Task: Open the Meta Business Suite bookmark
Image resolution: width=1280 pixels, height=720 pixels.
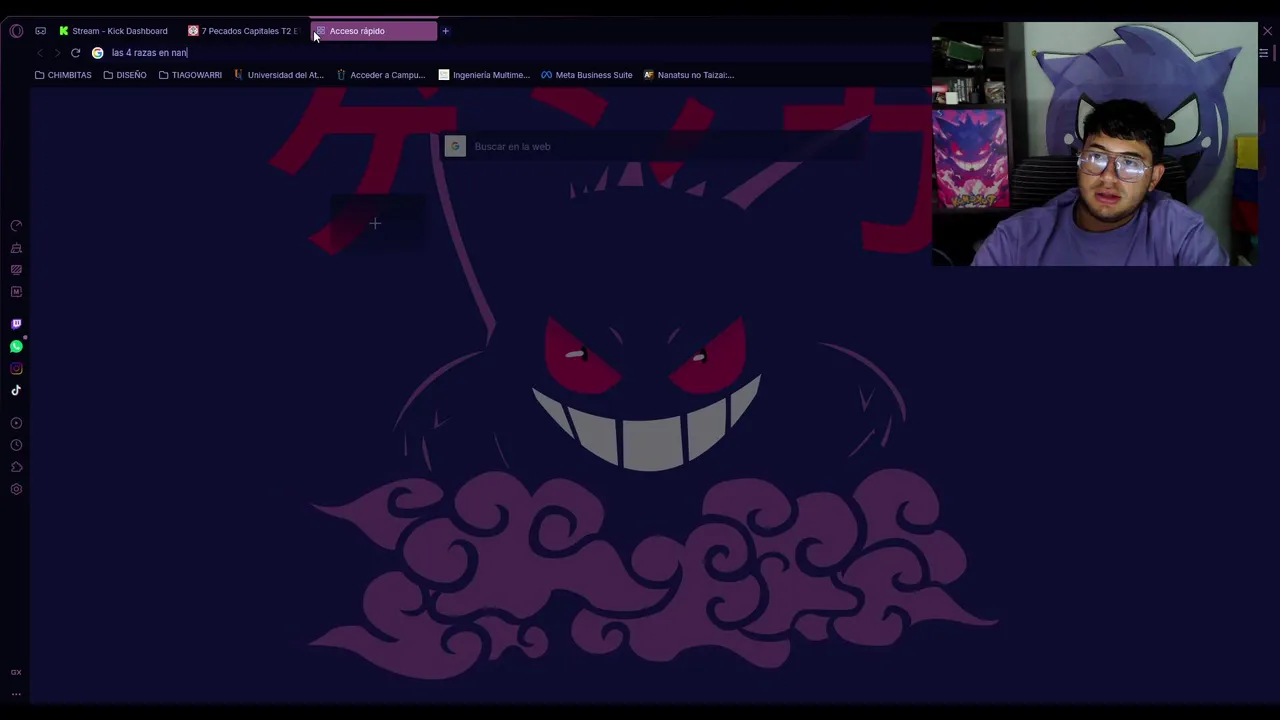Action: coord(587,75)
